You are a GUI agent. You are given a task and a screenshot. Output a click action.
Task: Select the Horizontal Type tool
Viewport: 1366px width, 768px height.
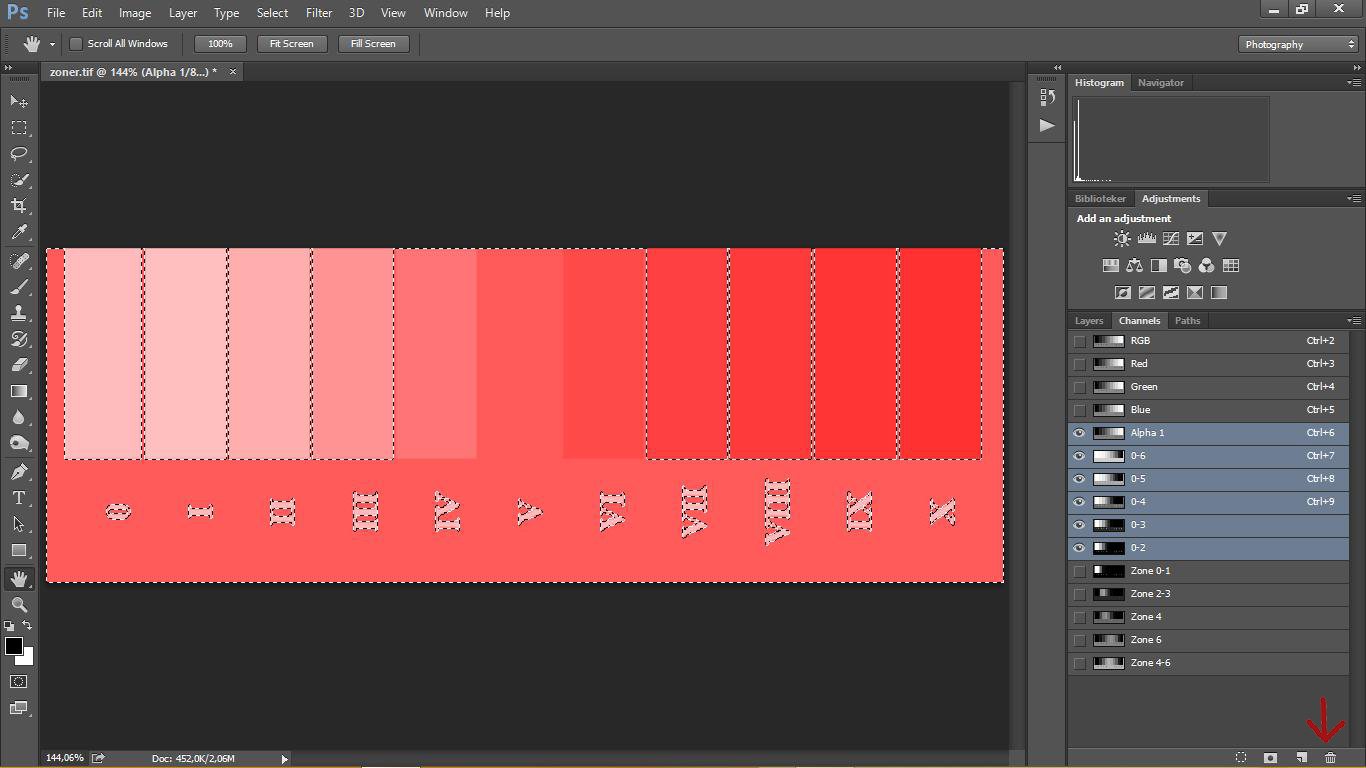pyautogui.click(x=19, y=498)
